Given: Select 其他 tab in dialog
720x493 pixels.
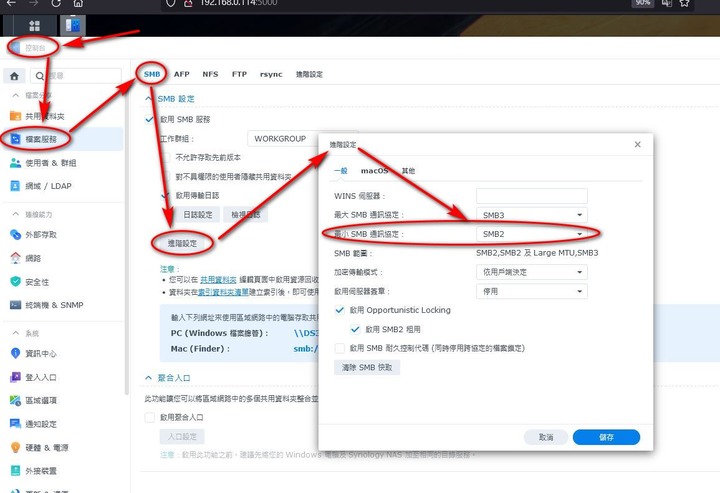Looking at the screenshot, I should [x=408, y=171].
